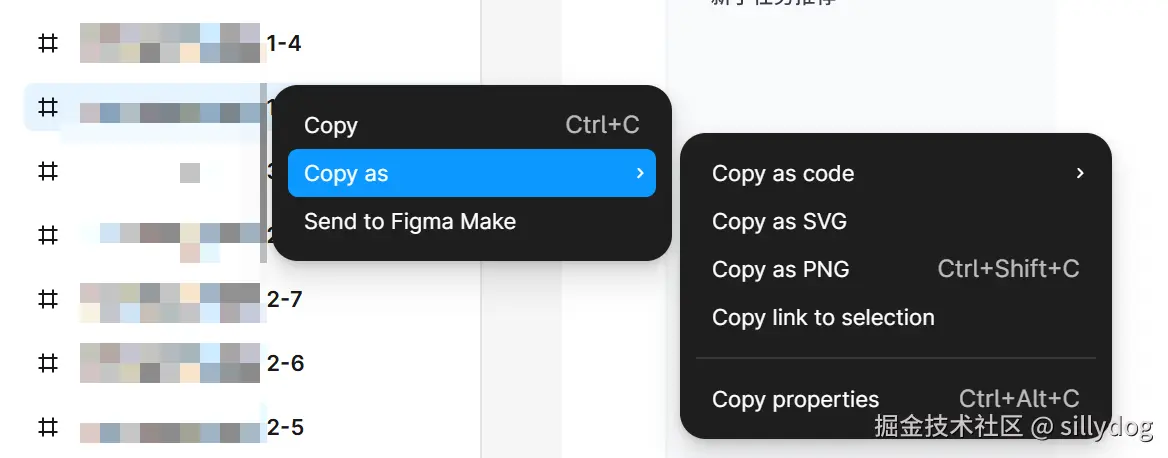Choose Copy as PNG
The height and width of the screenshot is (458, 1168).
[780, 269]
